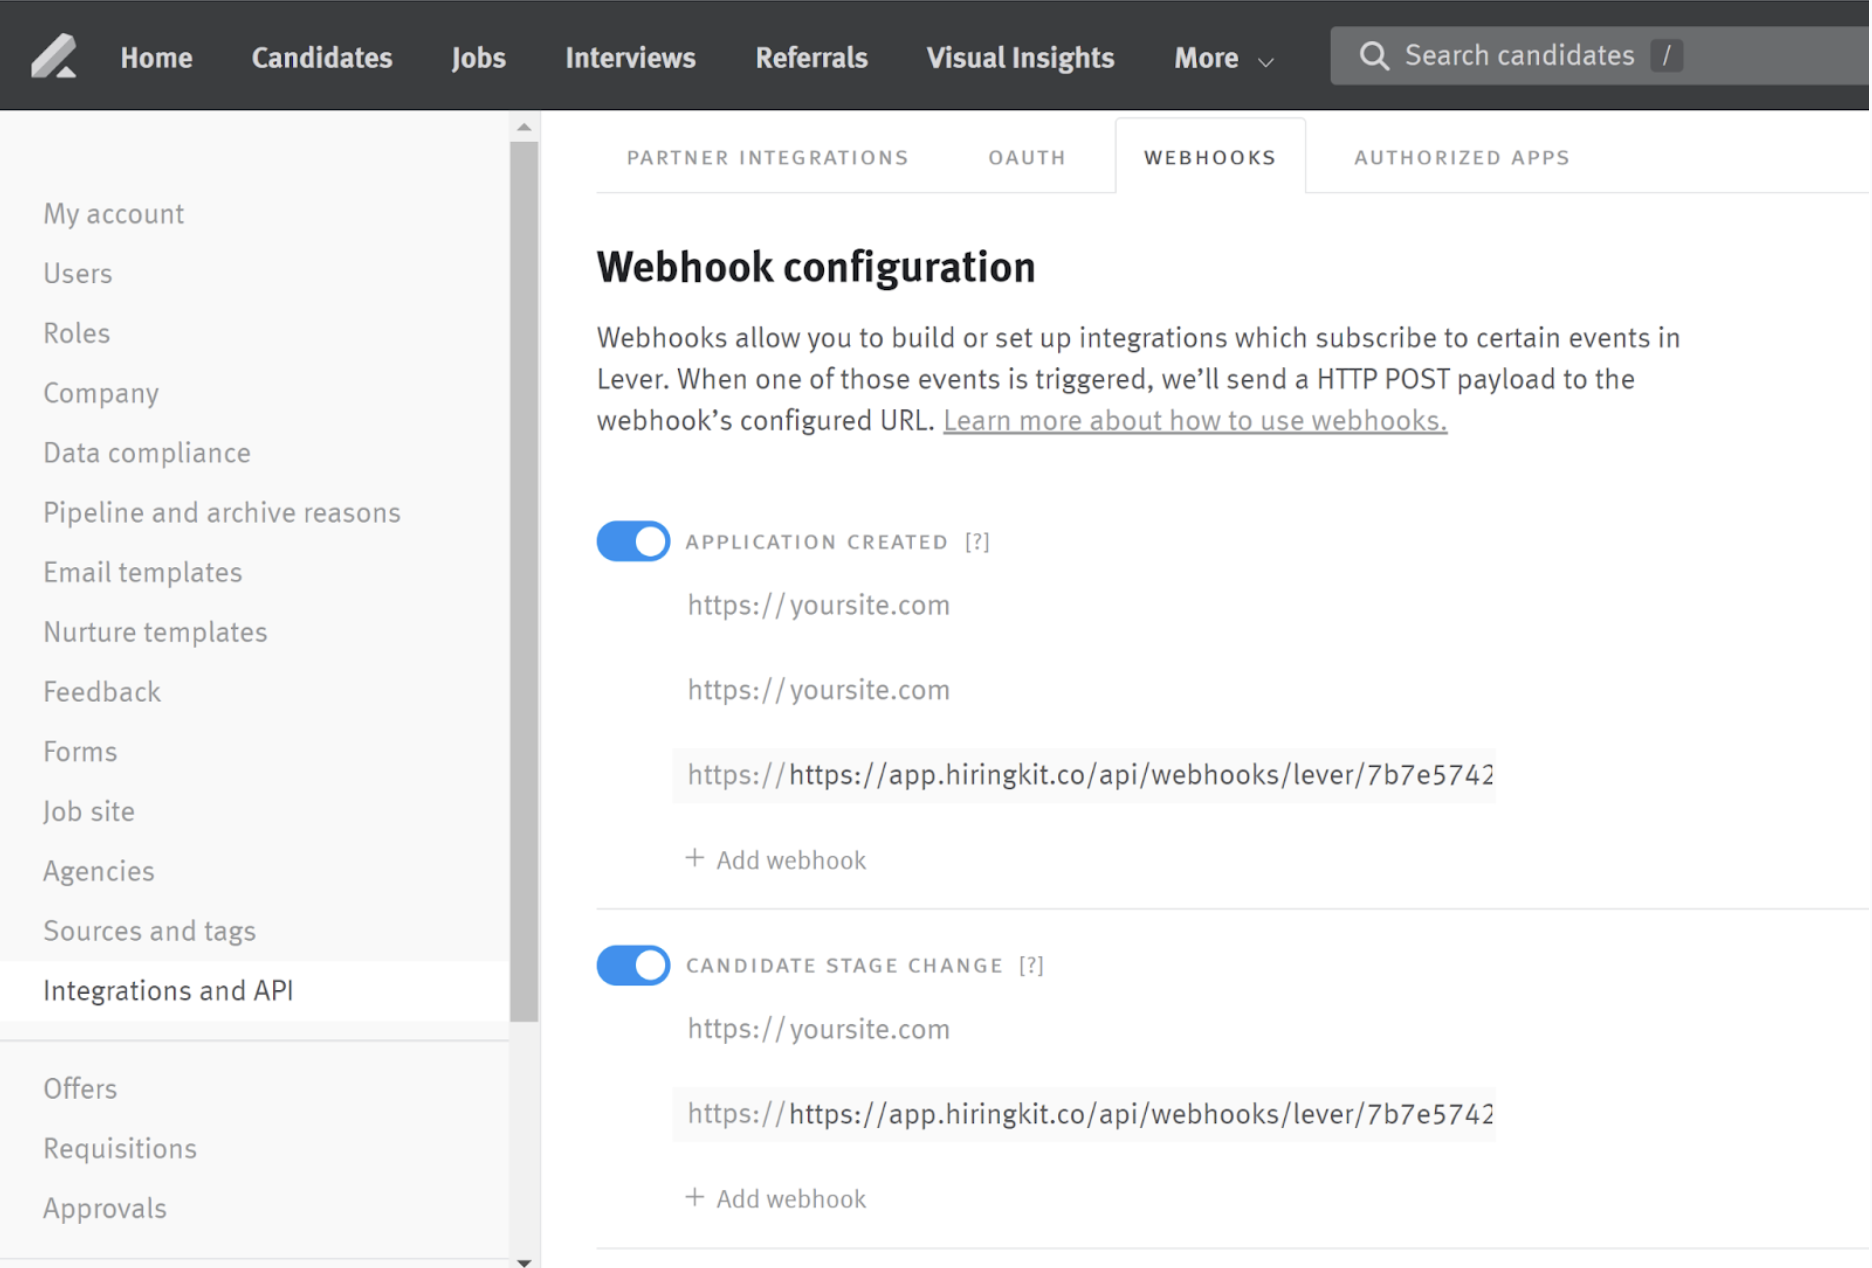Open Visual Insights in the top navigation

(1020, 58)
